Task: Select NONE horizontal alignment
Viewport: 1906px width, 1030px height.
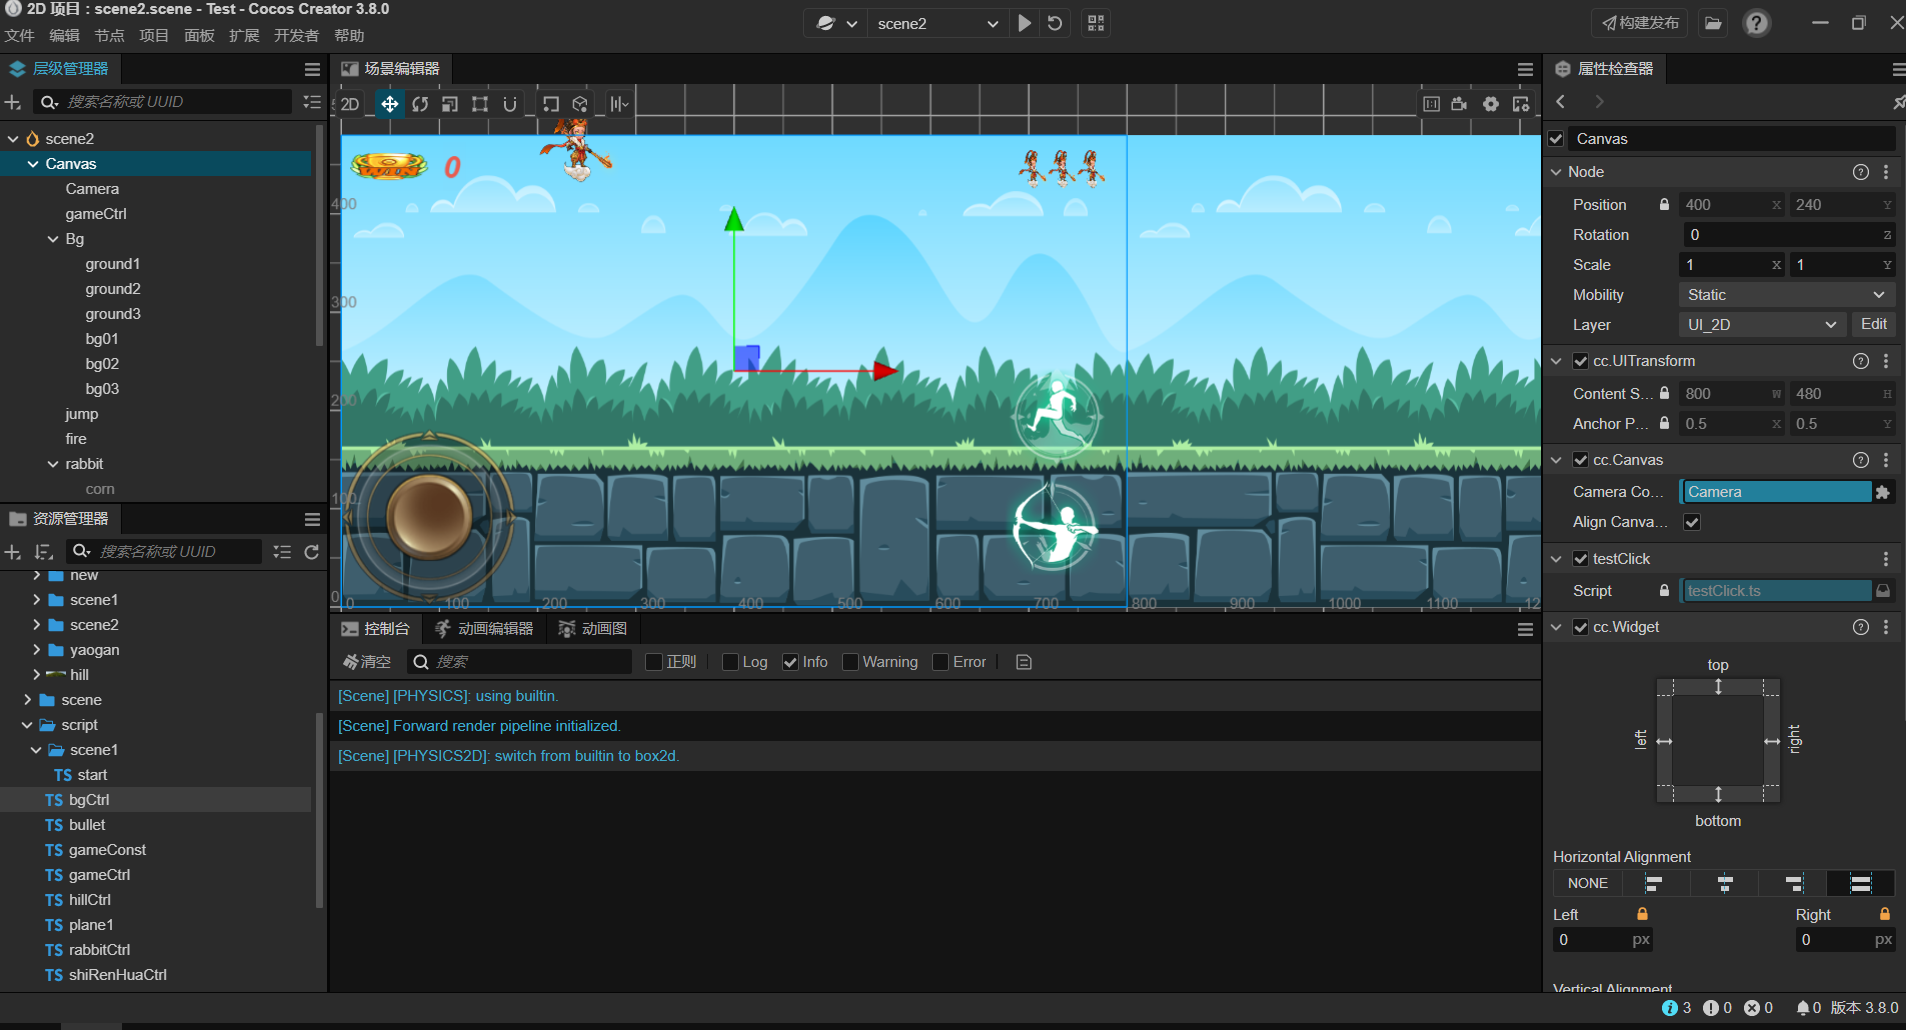Action: tap(1588, 884)
